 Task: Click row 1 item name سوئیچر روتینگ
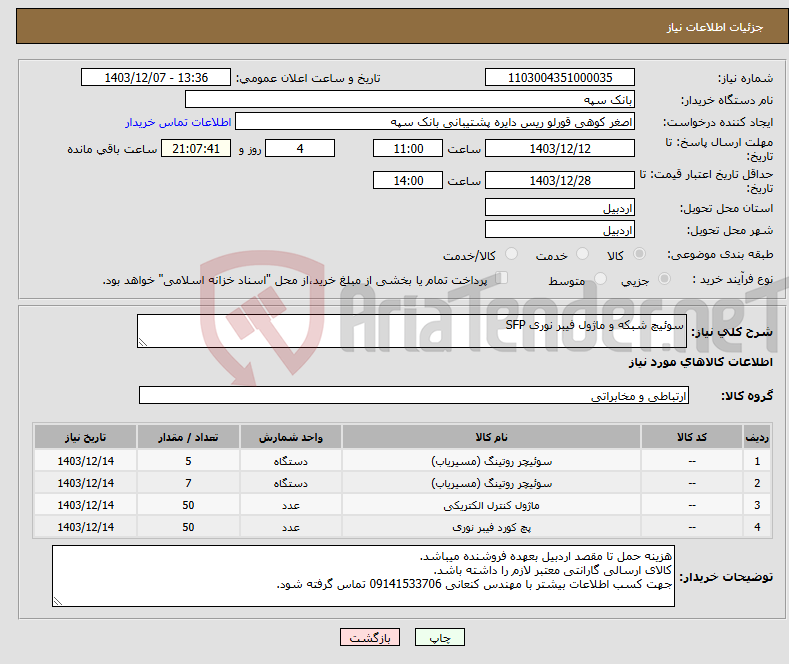coord(491,461)
